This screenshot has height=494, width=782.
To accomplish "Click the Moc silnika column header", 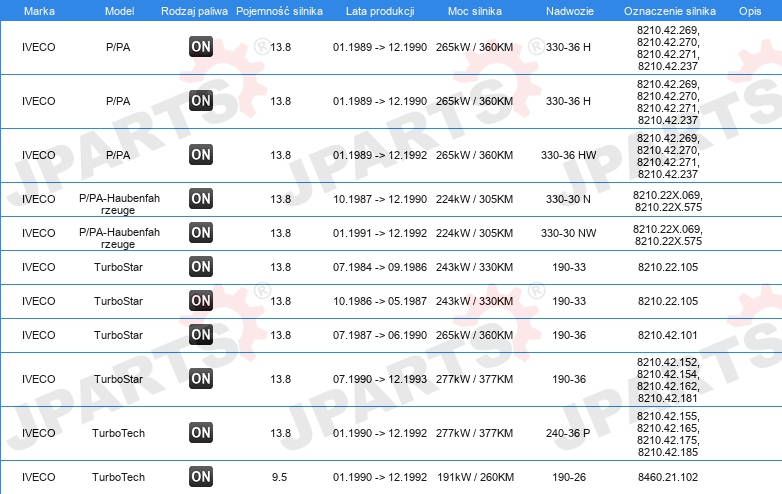I will click(475, 11).
